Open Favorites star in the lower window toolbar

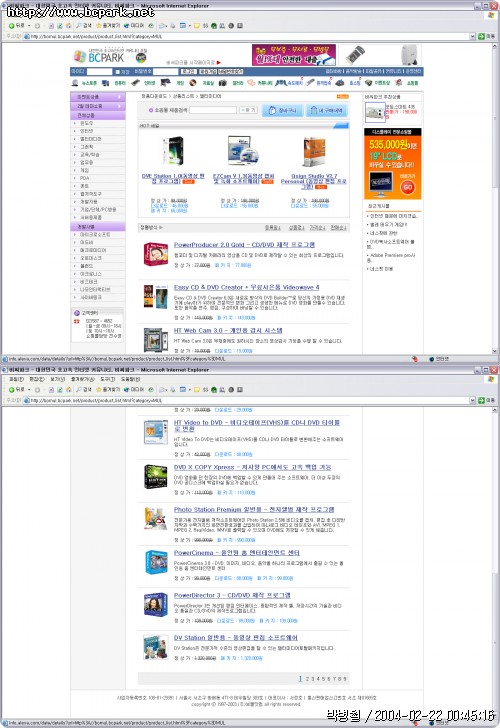pyautogui.click(x=108, y=390)
